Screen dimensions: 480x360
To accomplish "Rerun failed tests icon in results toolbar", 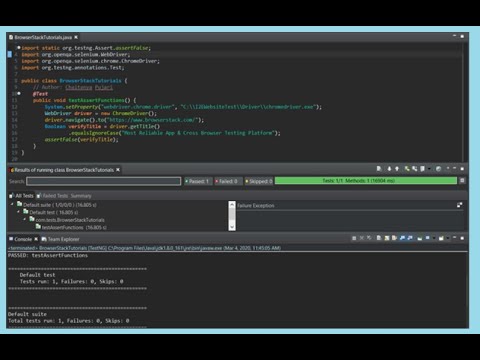I will pyautogui.click(x=415, y=169).
